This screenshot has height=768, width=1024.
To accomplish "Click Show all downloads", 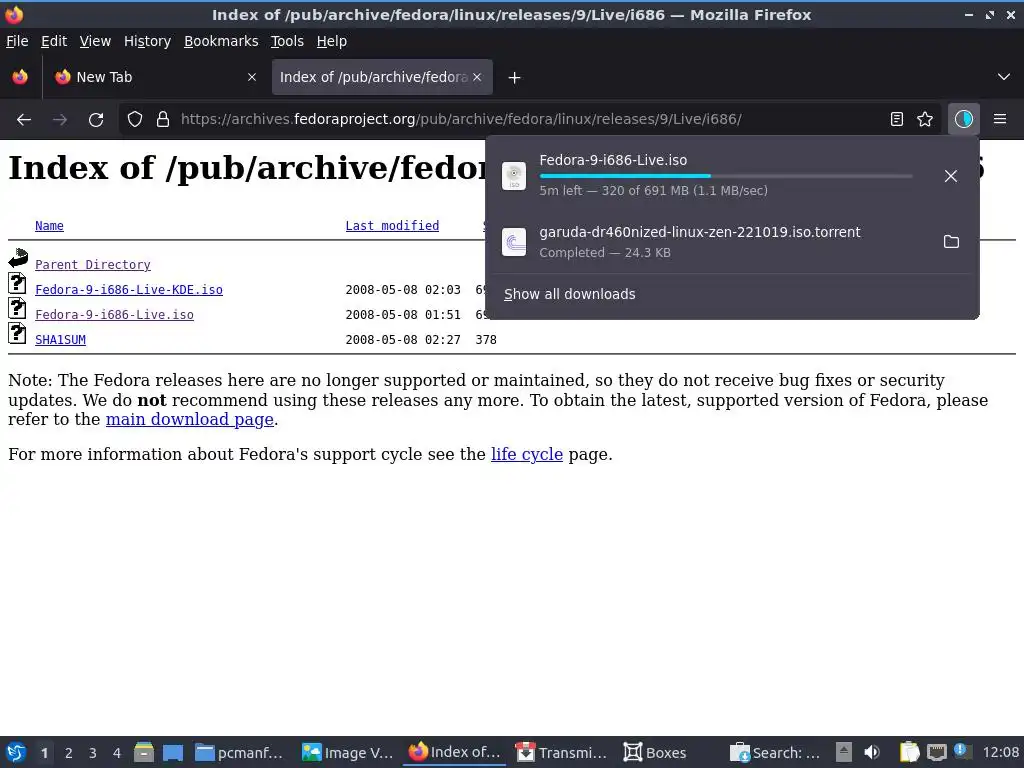I will point(569,294).
